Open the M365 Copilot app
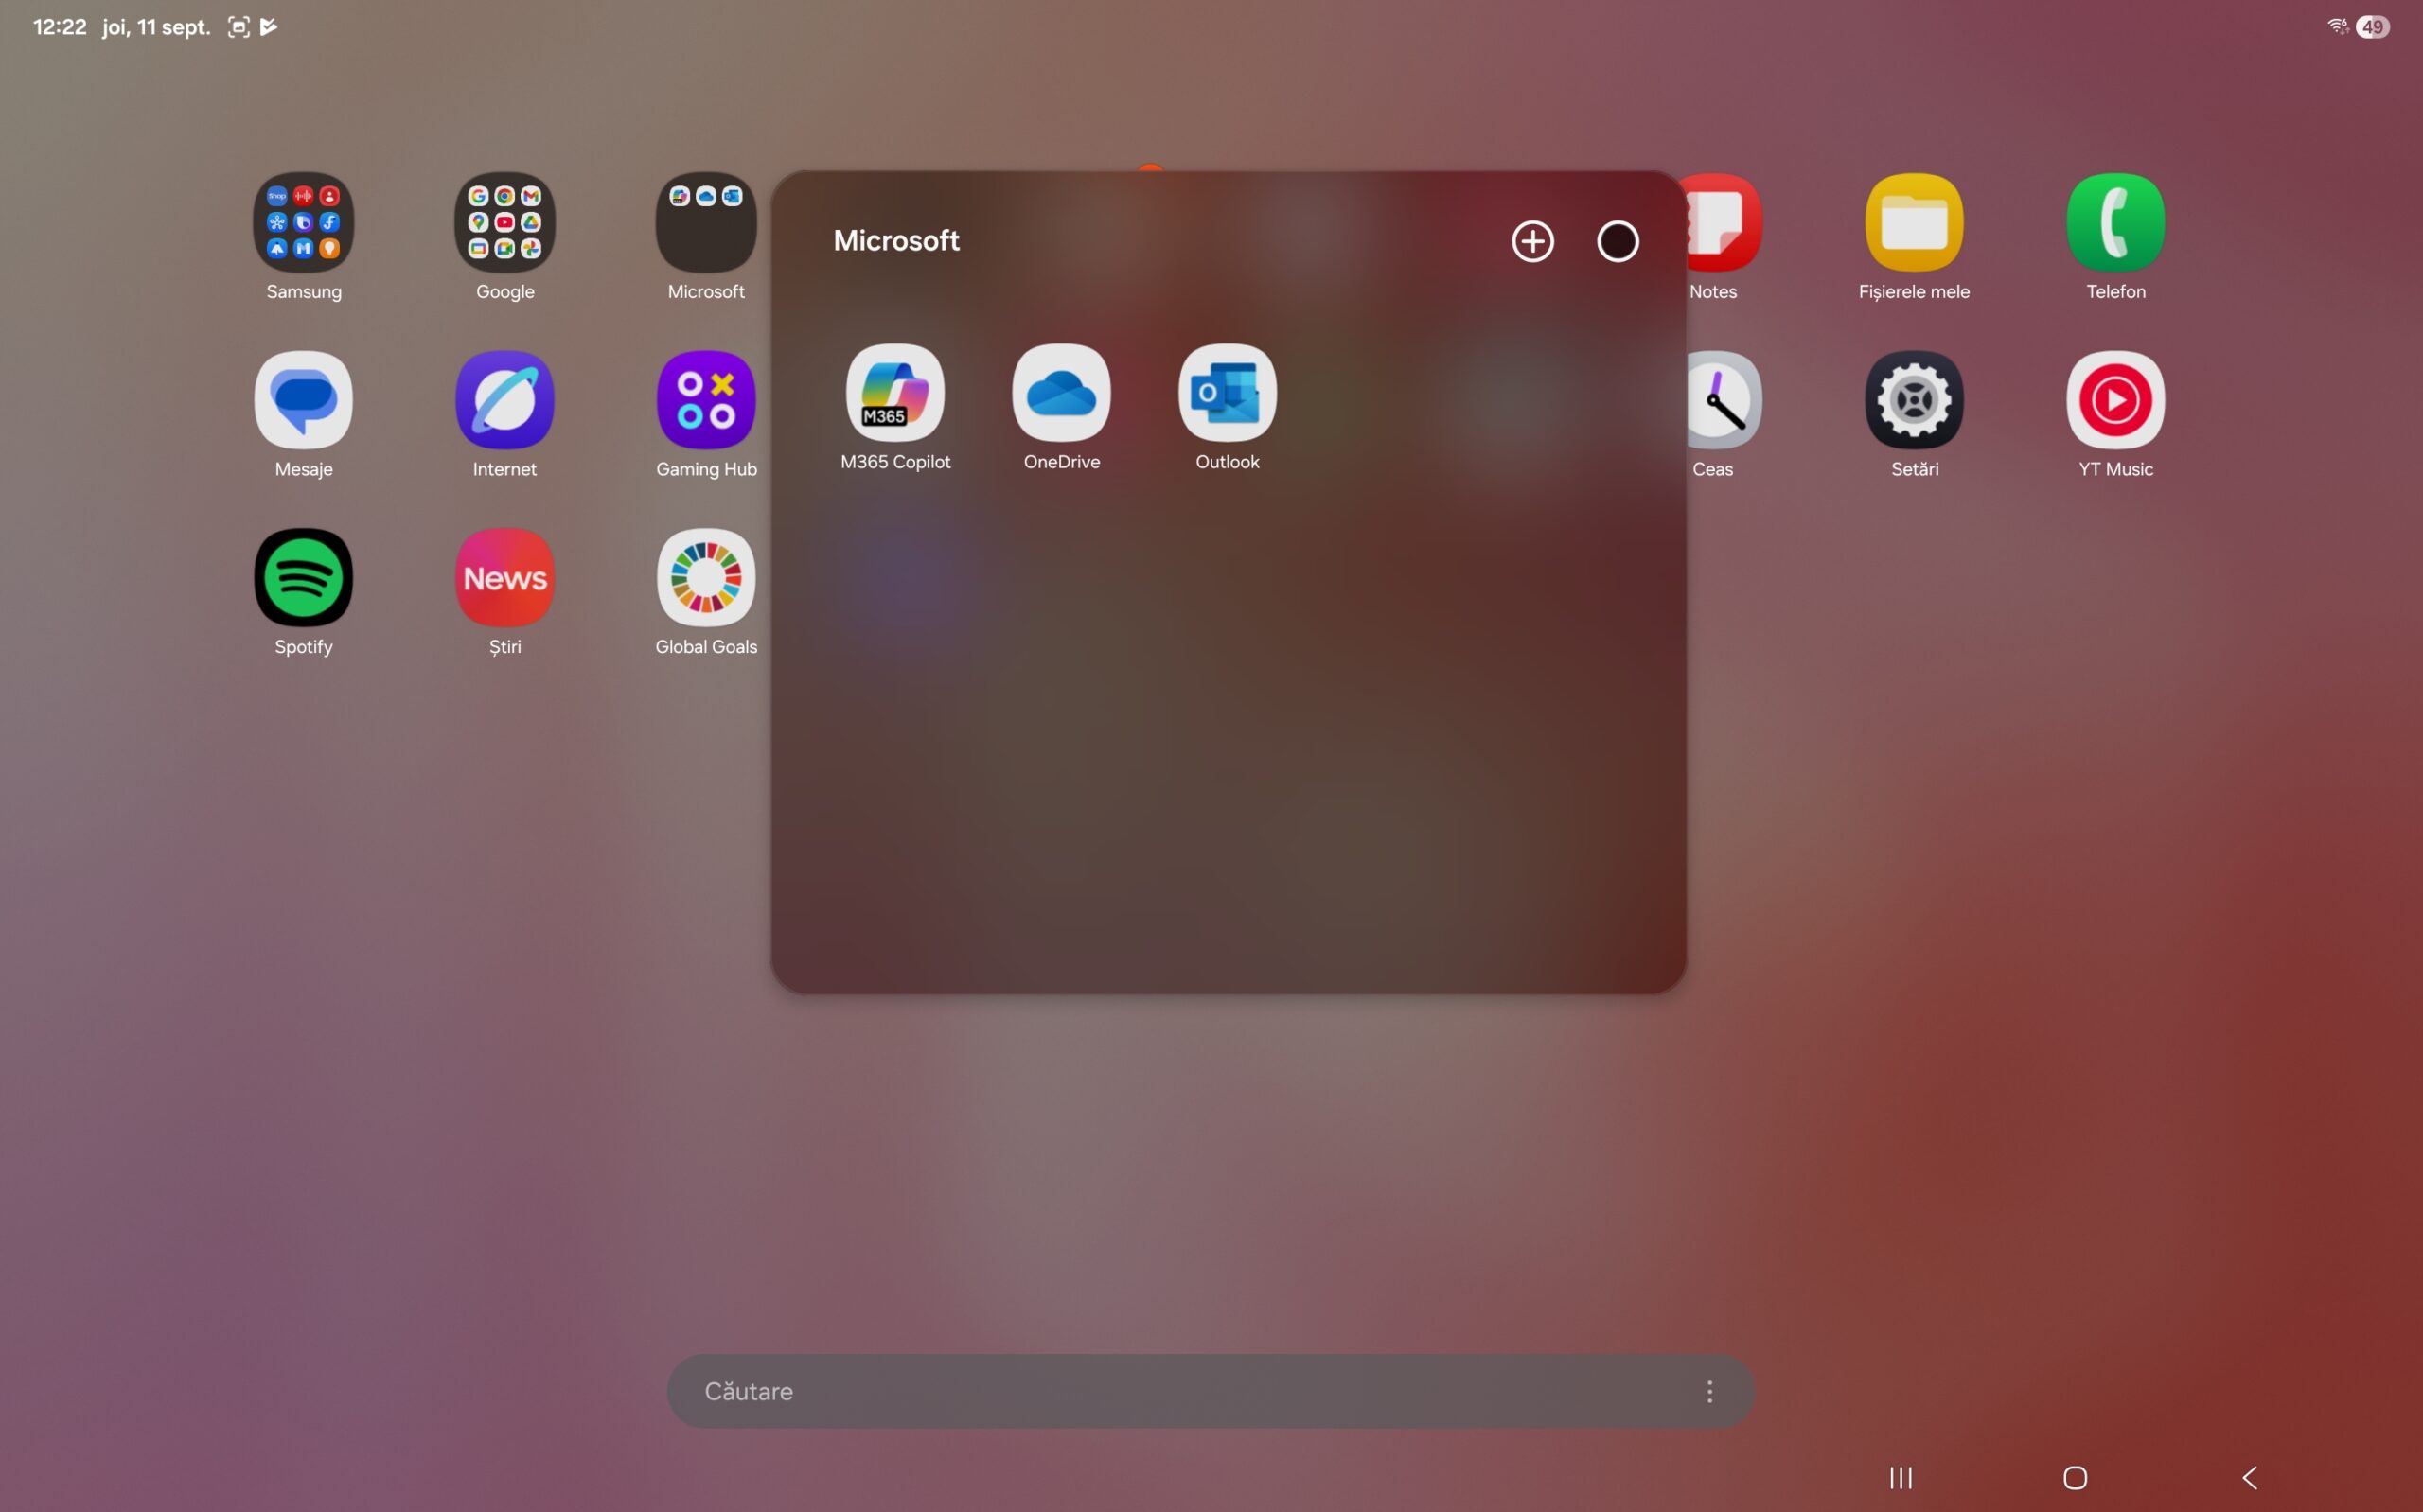 tap(894, 393)
